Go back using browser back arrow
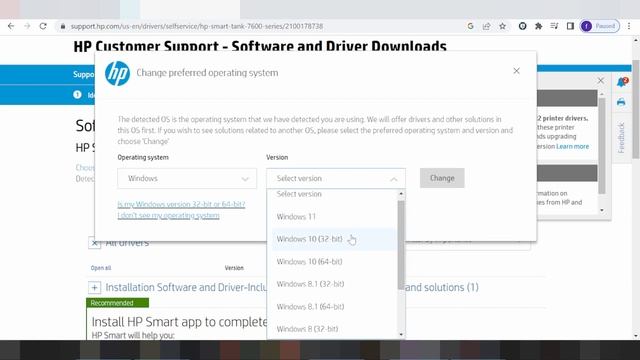The image size is (640, 360). 11,26
